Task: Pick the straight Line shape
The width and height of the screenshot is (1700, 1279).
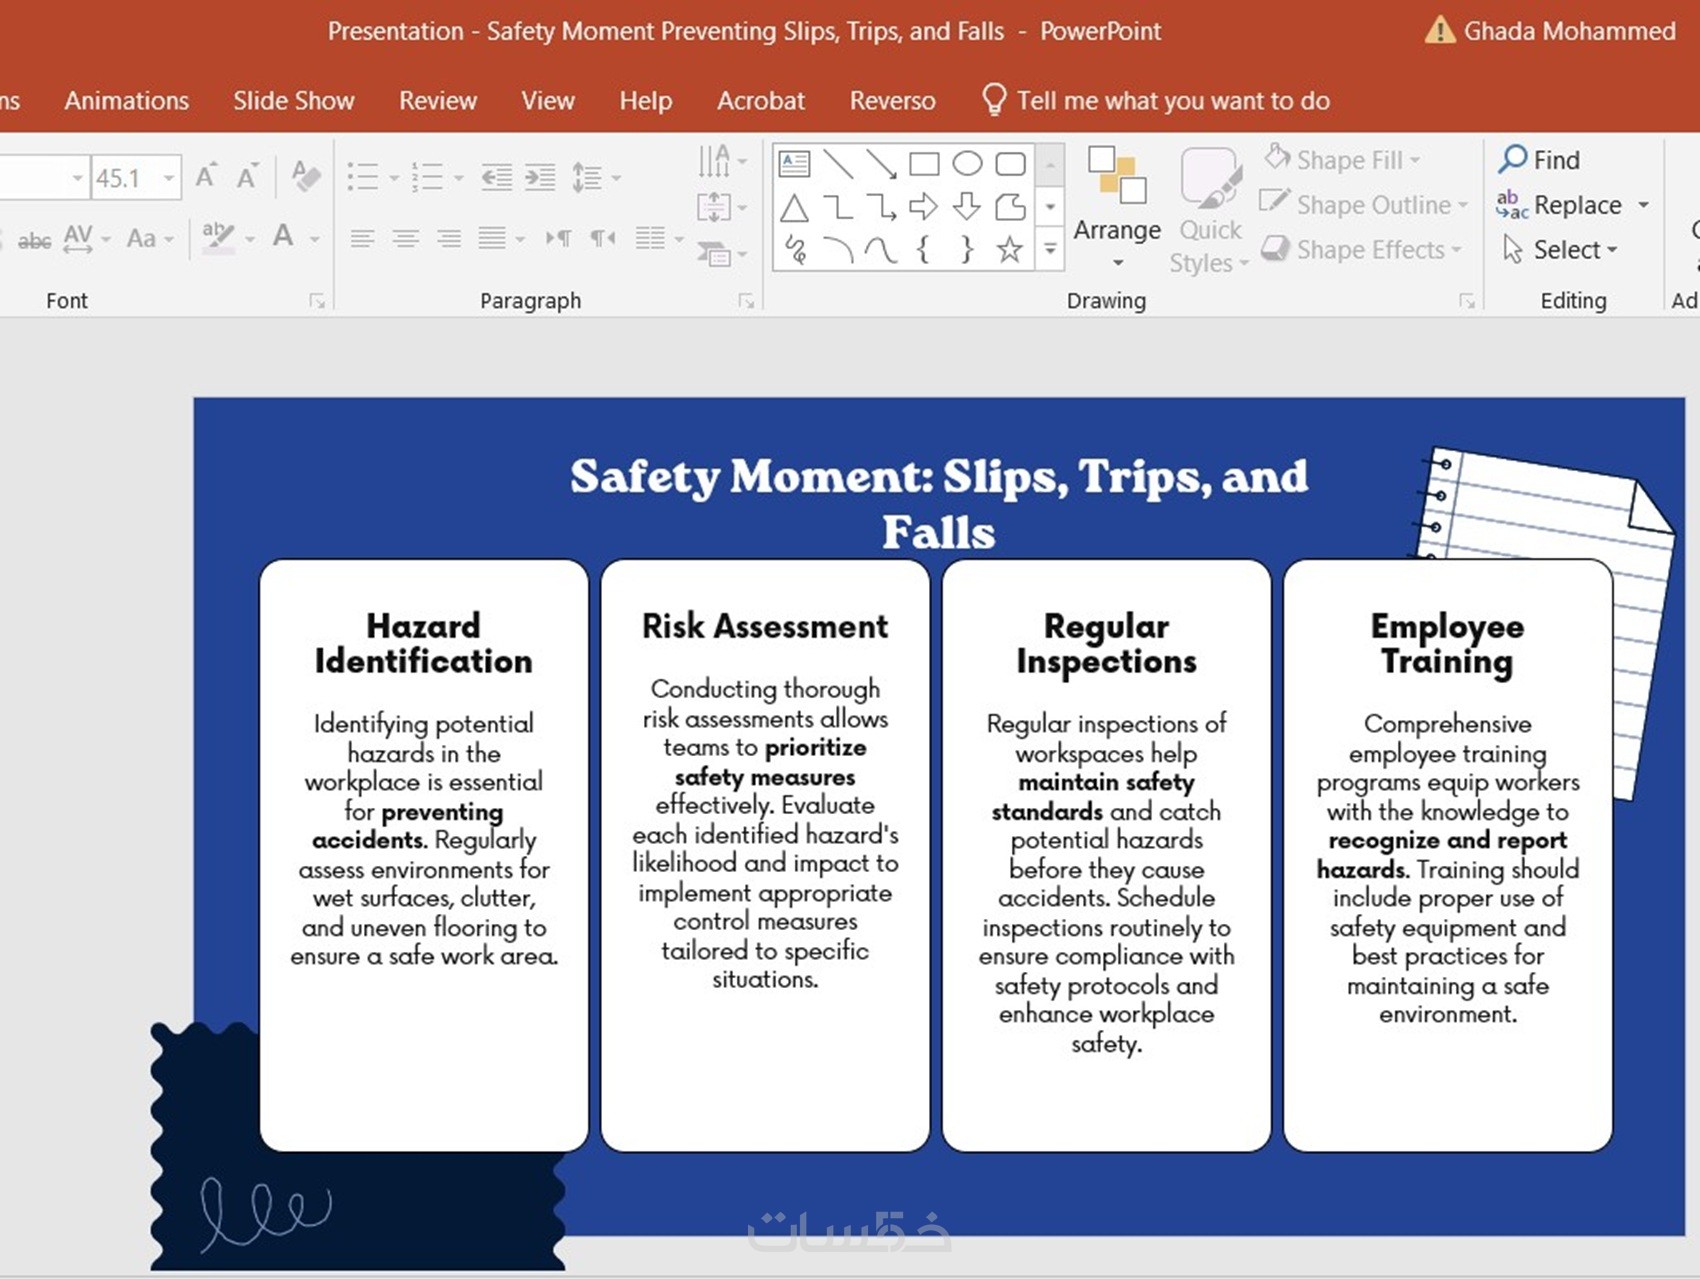Action: click(x=838, y=164)
